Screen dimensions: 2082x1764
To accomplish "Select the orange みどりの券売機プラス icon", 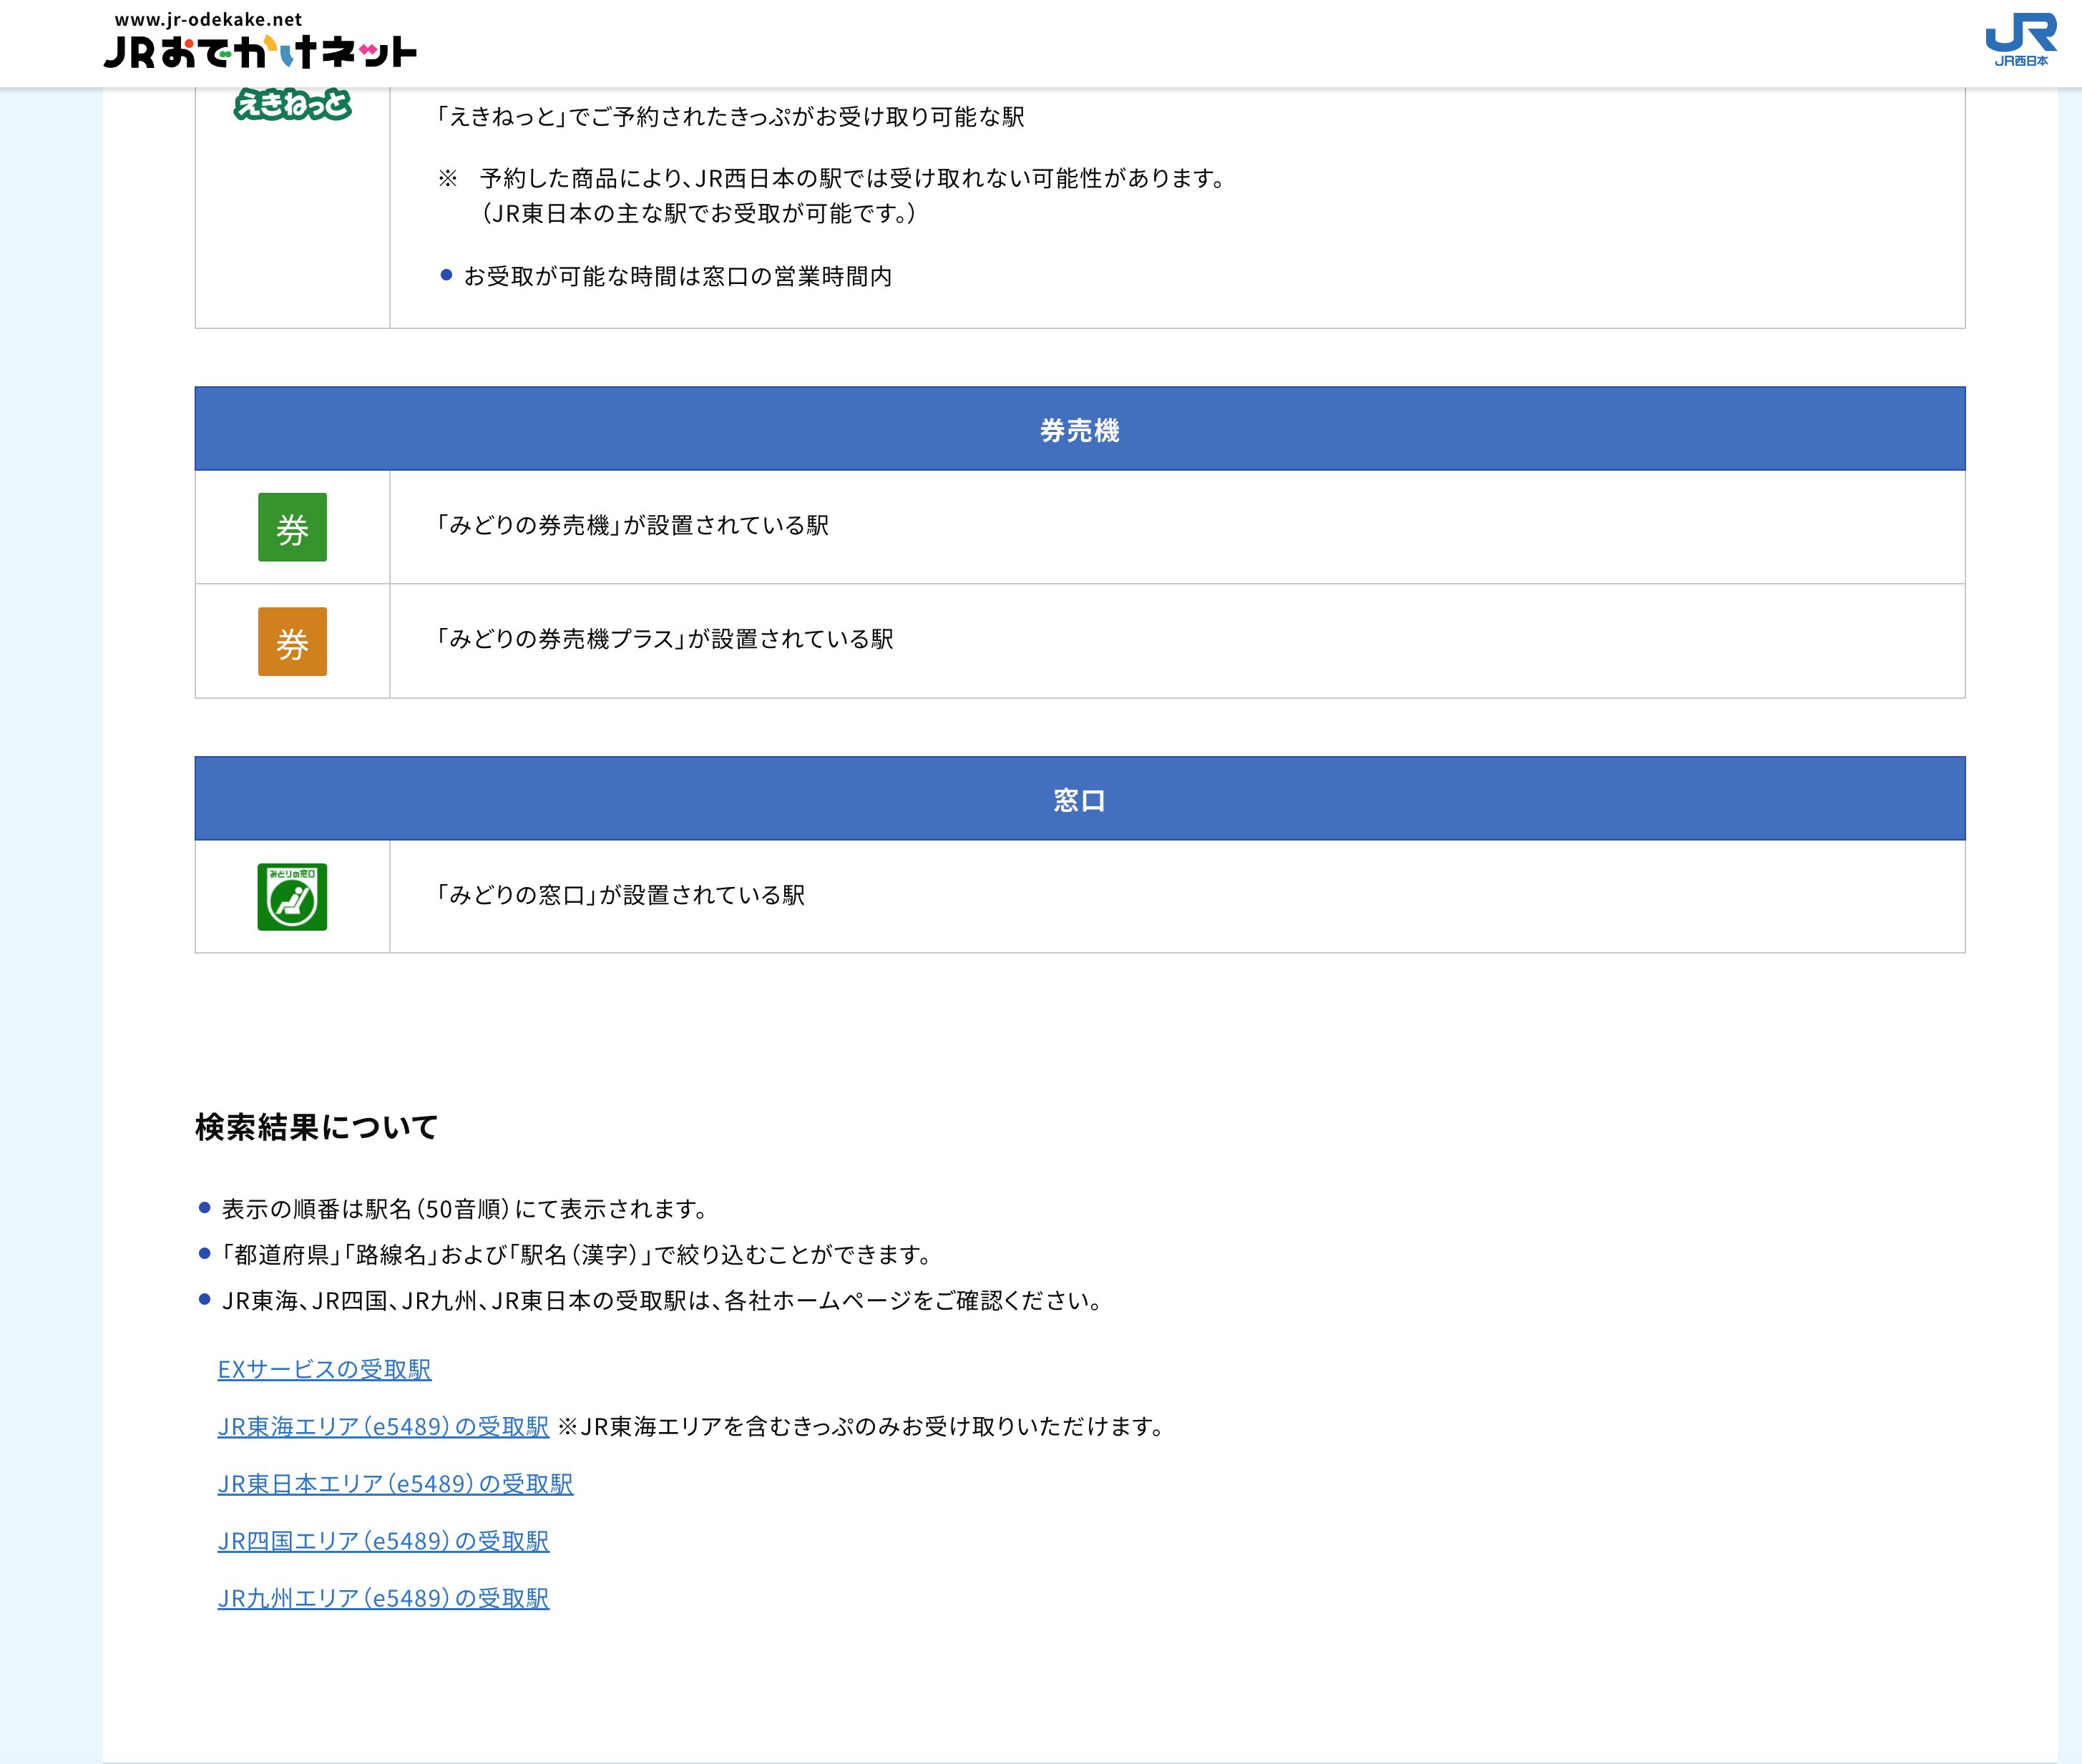I will pyautogui.click(x=292, y=641).
